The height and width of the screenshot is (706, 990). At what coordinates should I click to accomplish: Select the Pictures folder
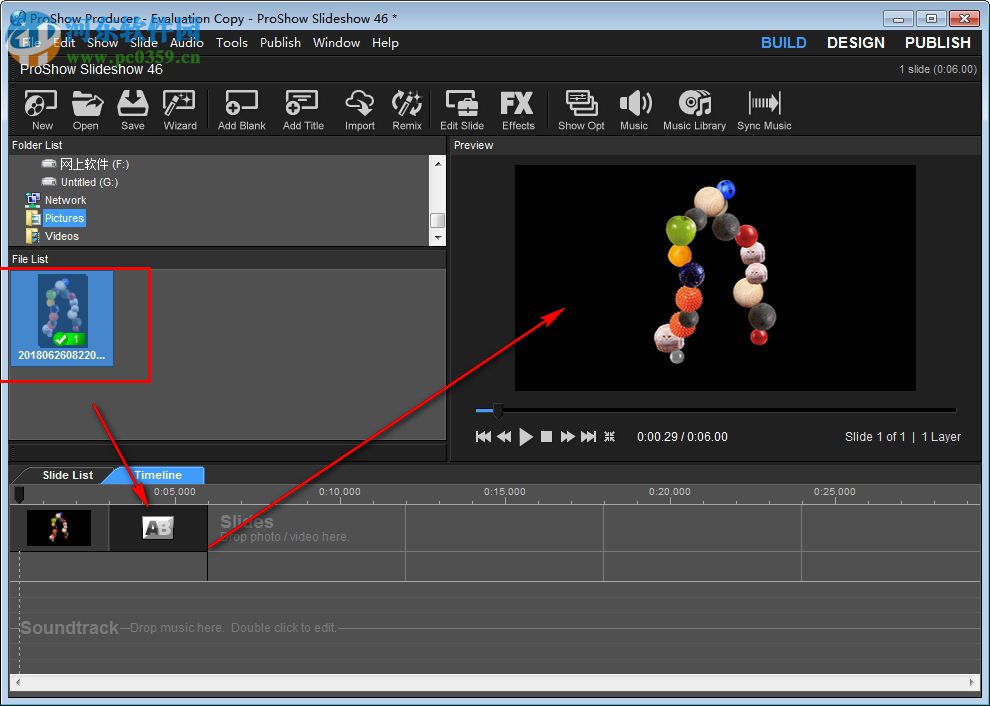pyautogui.click(x=62, y=218)
